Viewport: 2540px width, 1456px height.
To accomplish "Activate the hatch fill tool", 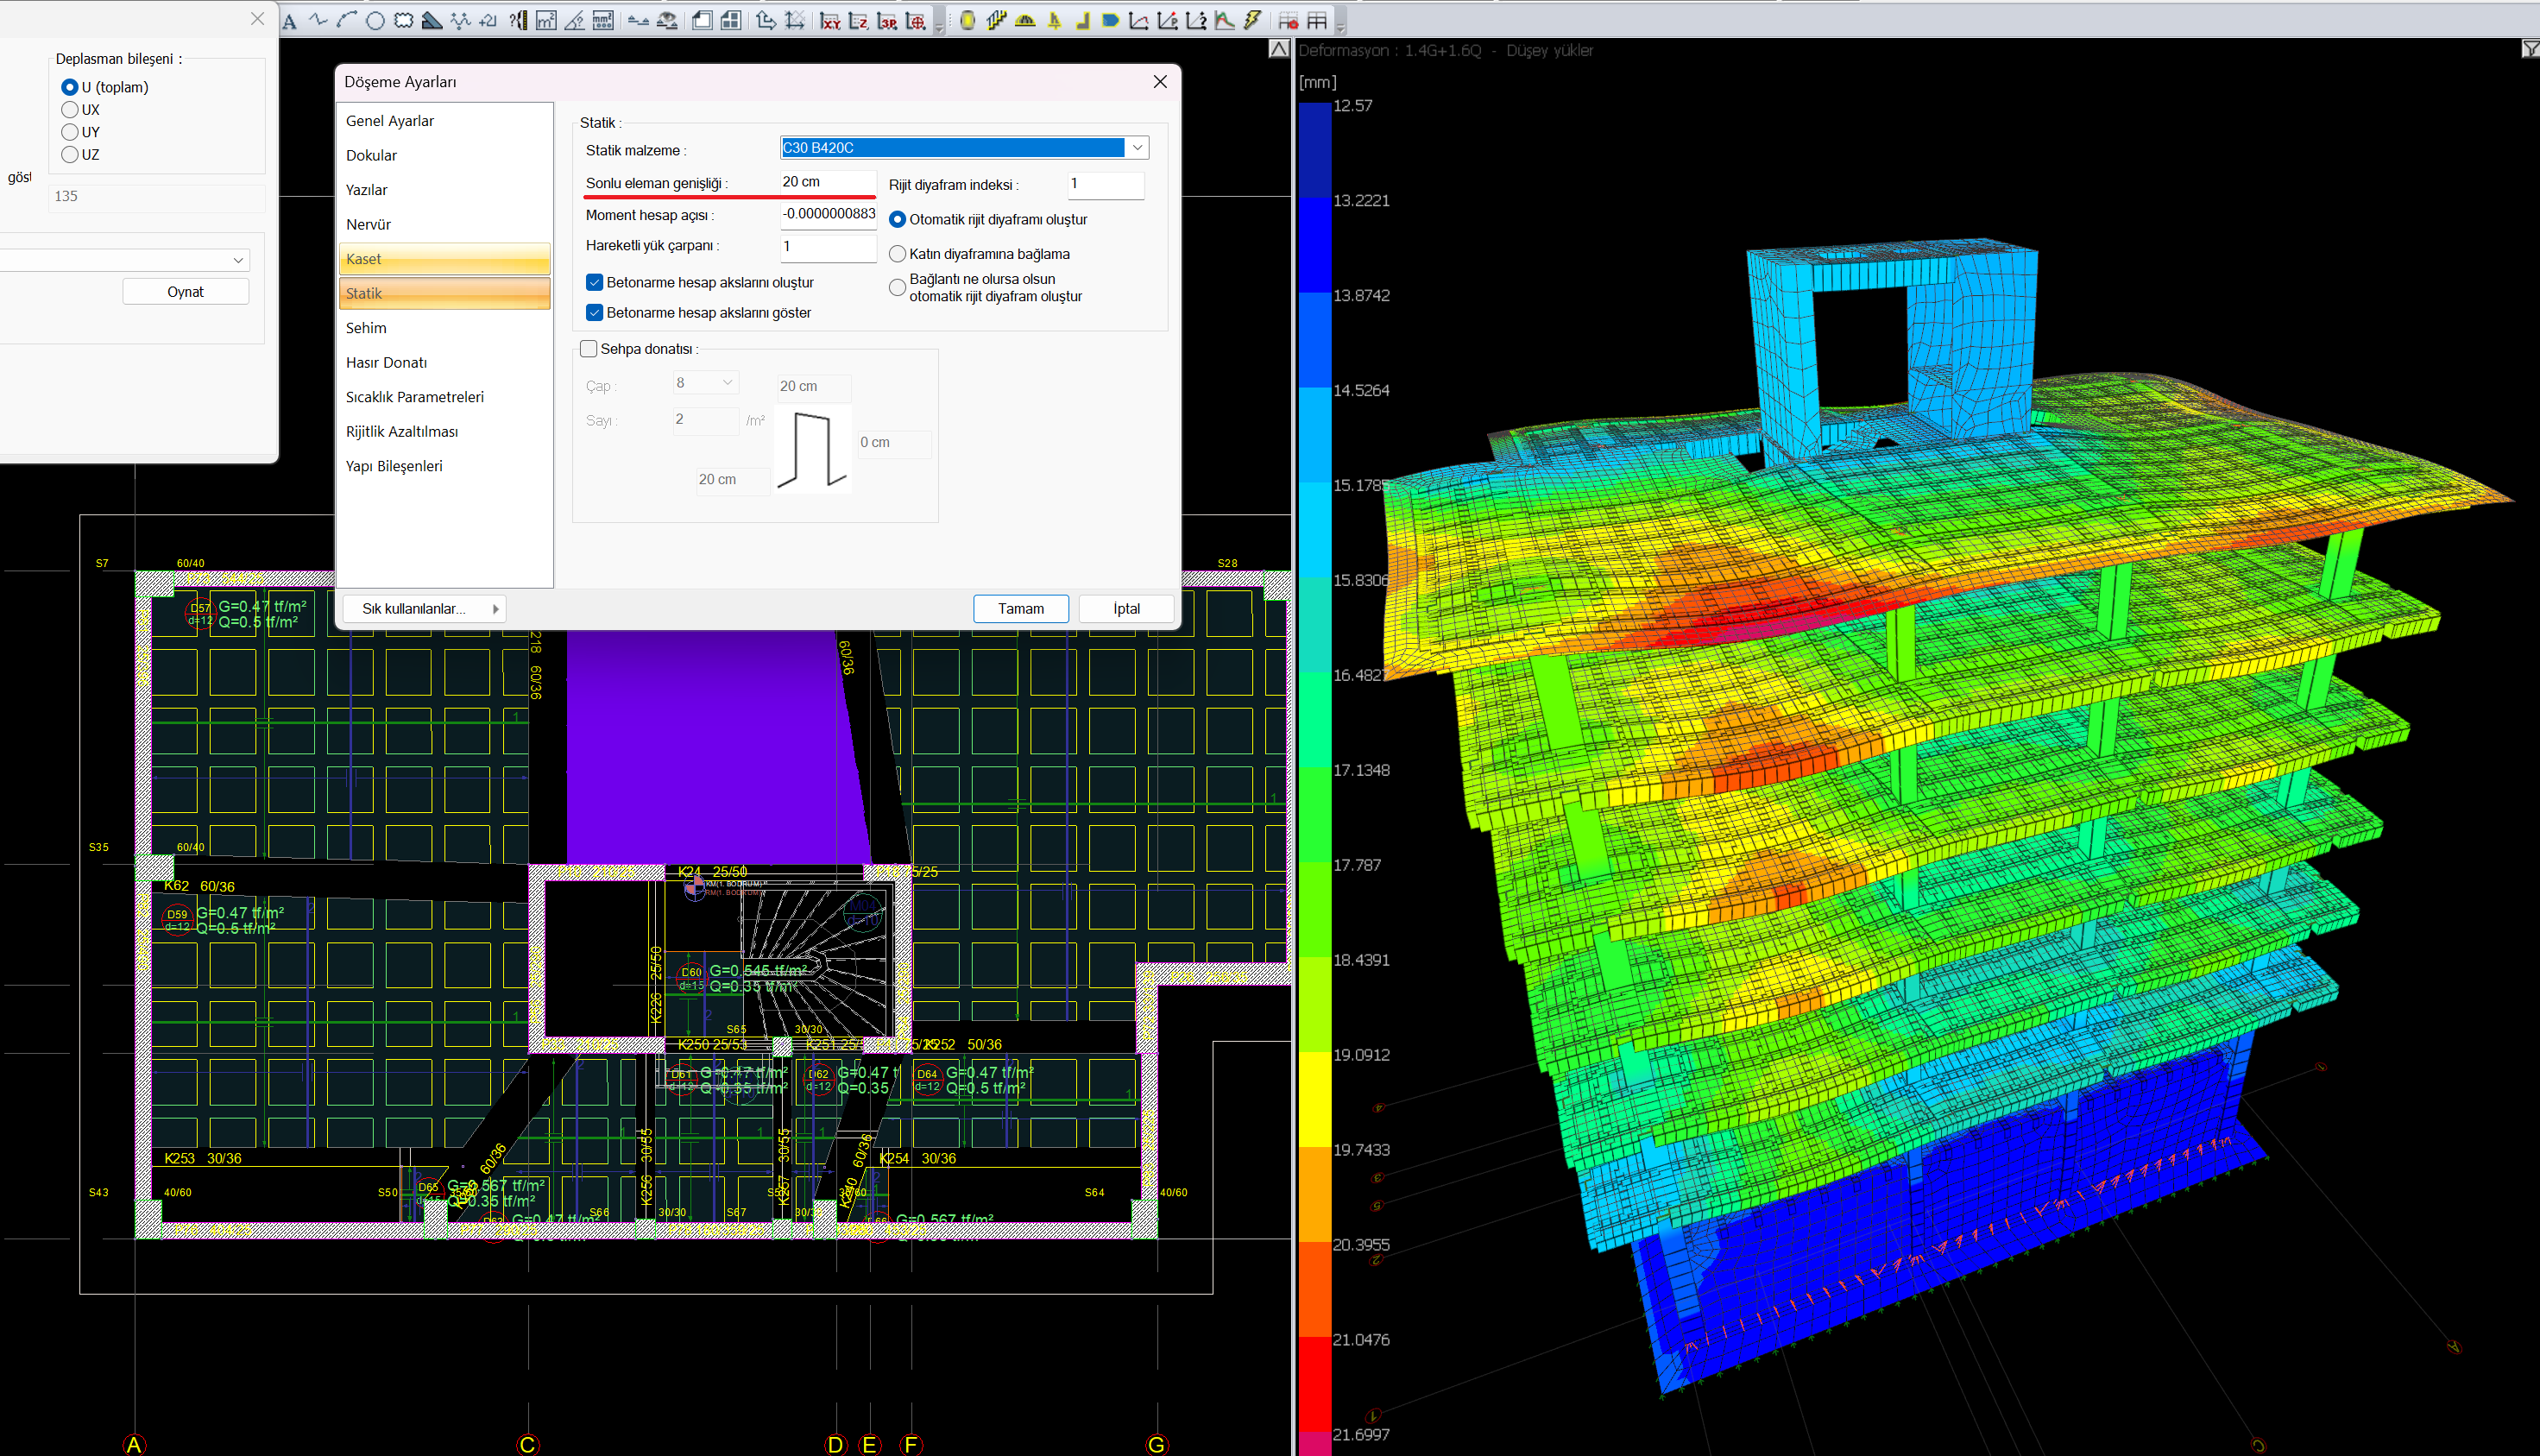I will point(432,21).
